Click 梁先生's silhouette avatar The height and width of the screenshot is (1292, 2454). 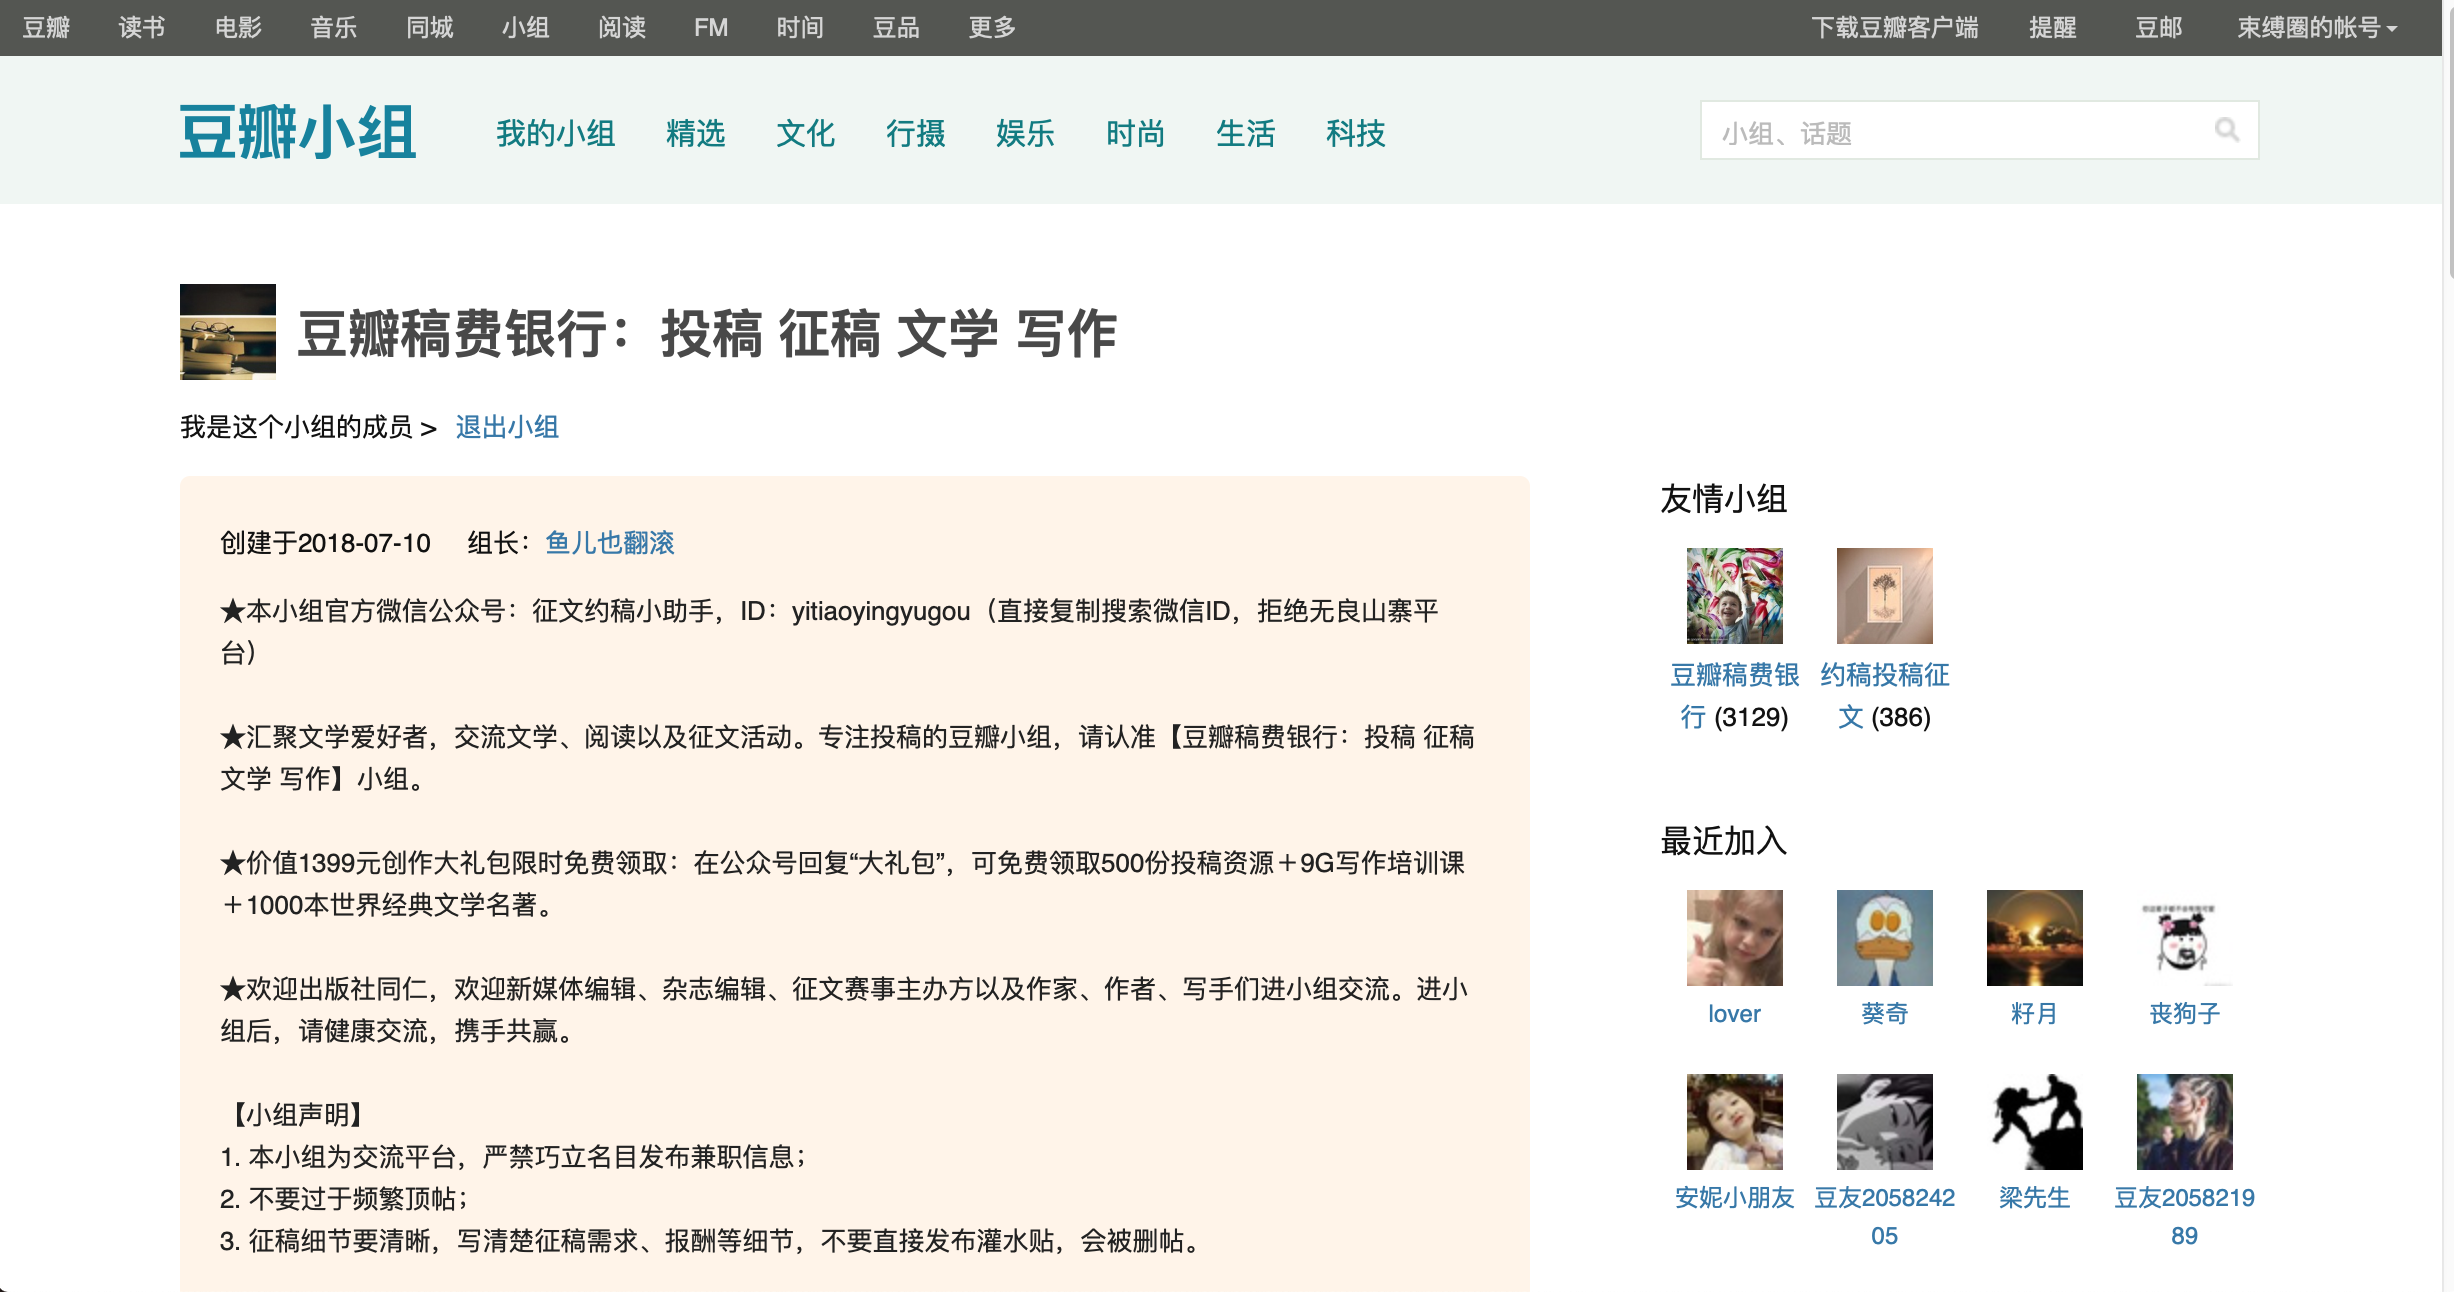[x=2034, y=1122]
